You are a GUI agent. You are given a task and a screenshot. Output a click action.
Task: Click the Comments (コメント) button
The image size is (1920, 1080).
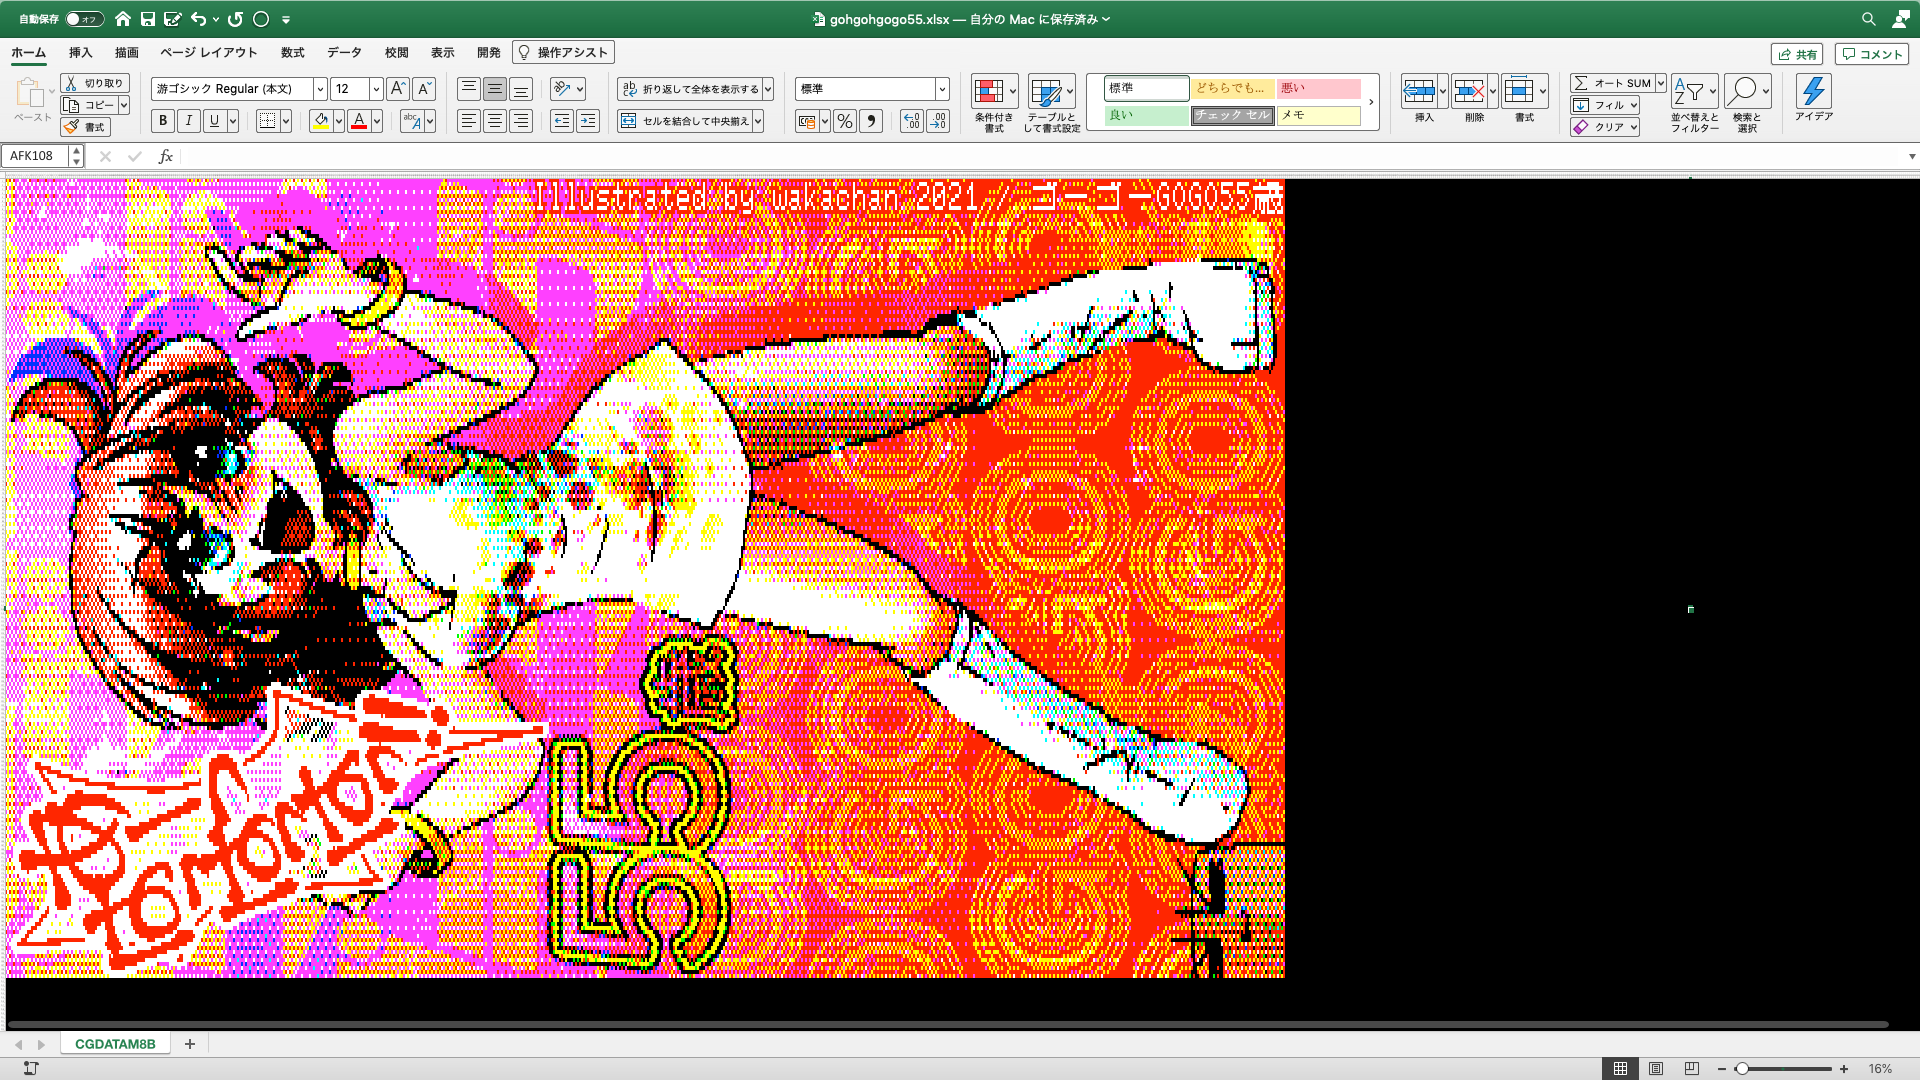pyautogui.click(x=1871, y=54)
